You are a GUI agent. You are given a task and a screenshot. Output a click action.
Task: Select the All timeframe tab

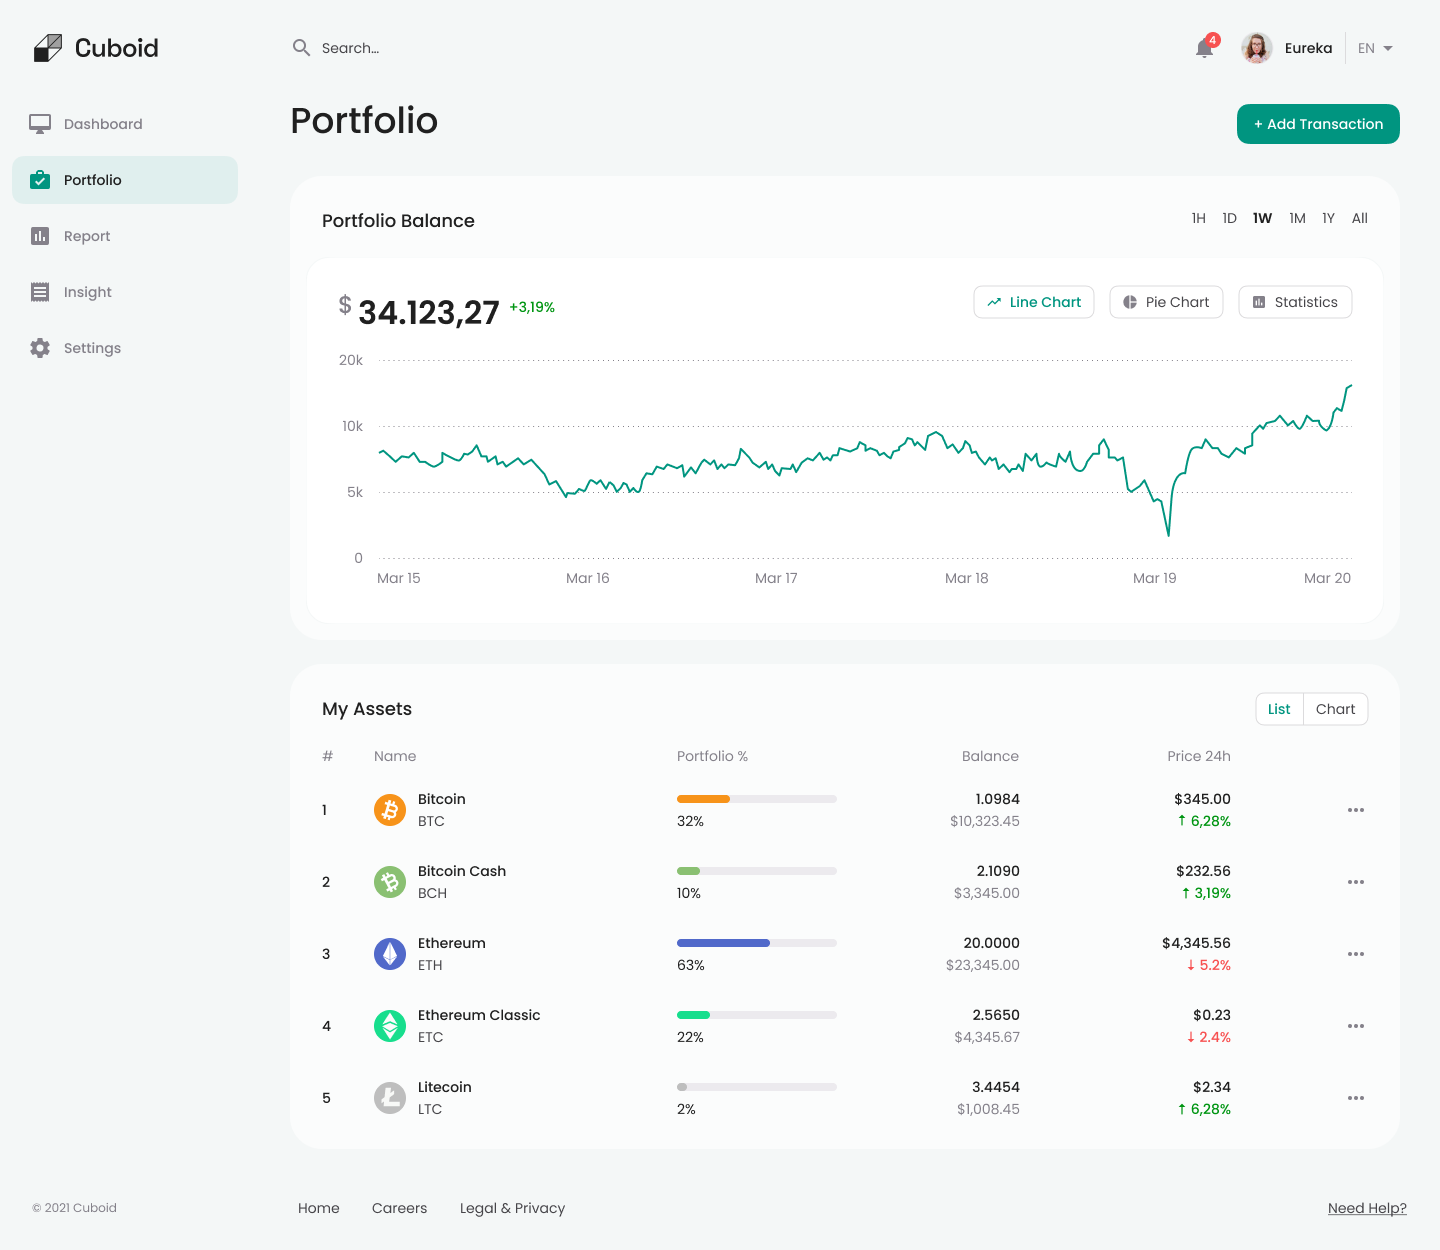(1359, 217)
